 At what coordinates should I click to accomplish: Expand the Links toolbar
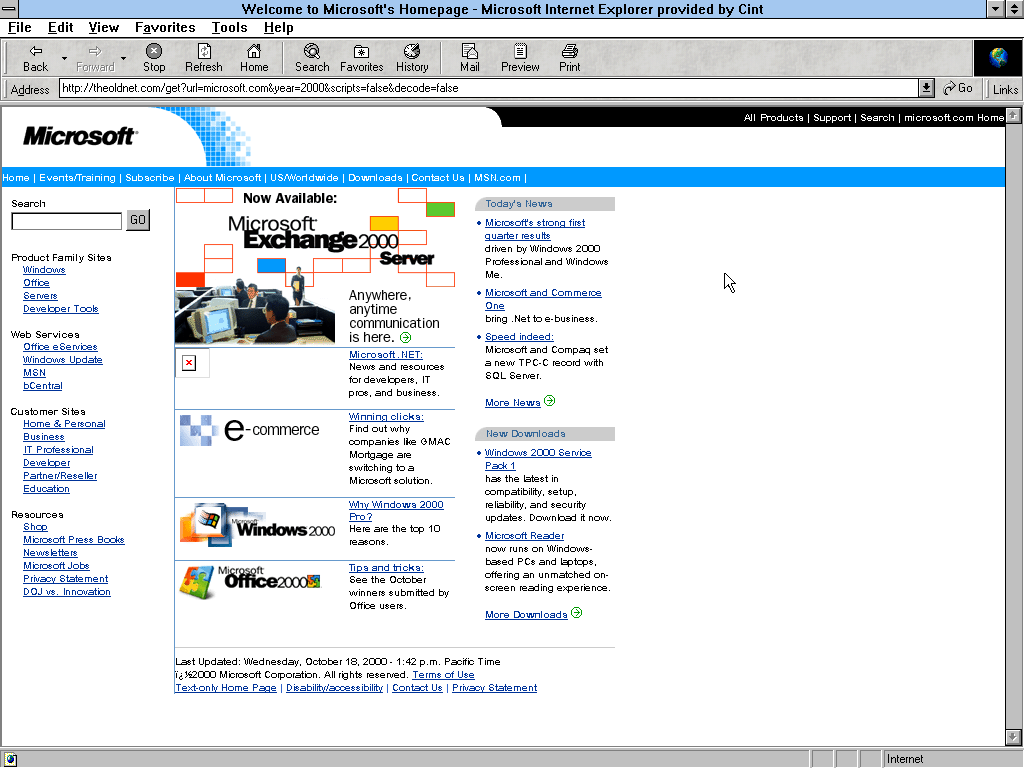pyautogui.click(x=1005, y=89)
